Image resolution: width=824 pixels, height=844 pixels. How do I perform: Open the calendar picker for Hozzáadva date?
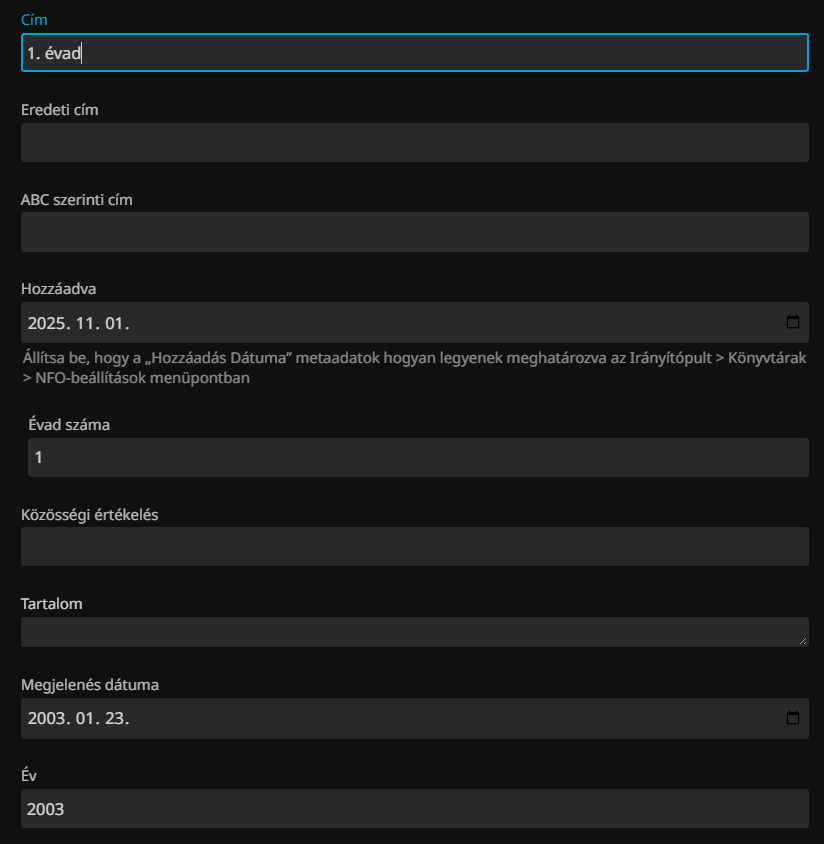coord(793,322)
